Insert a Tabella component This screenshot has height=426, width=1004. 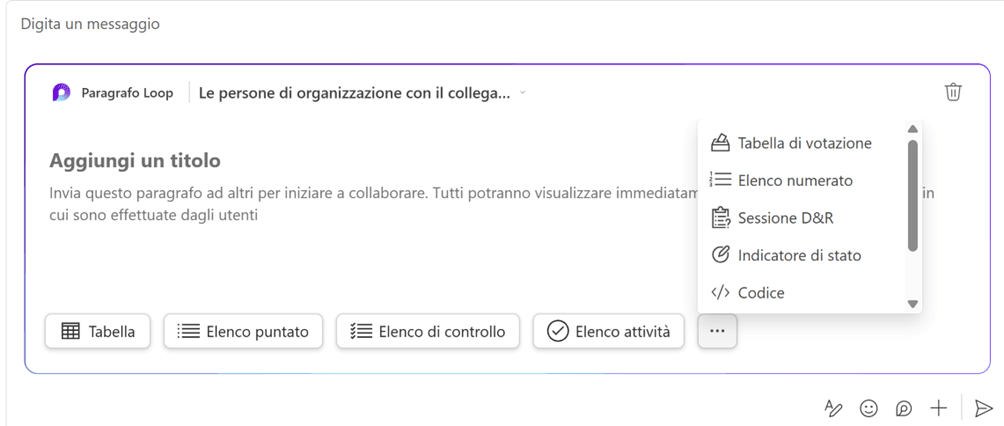click(x=97, y=331)
